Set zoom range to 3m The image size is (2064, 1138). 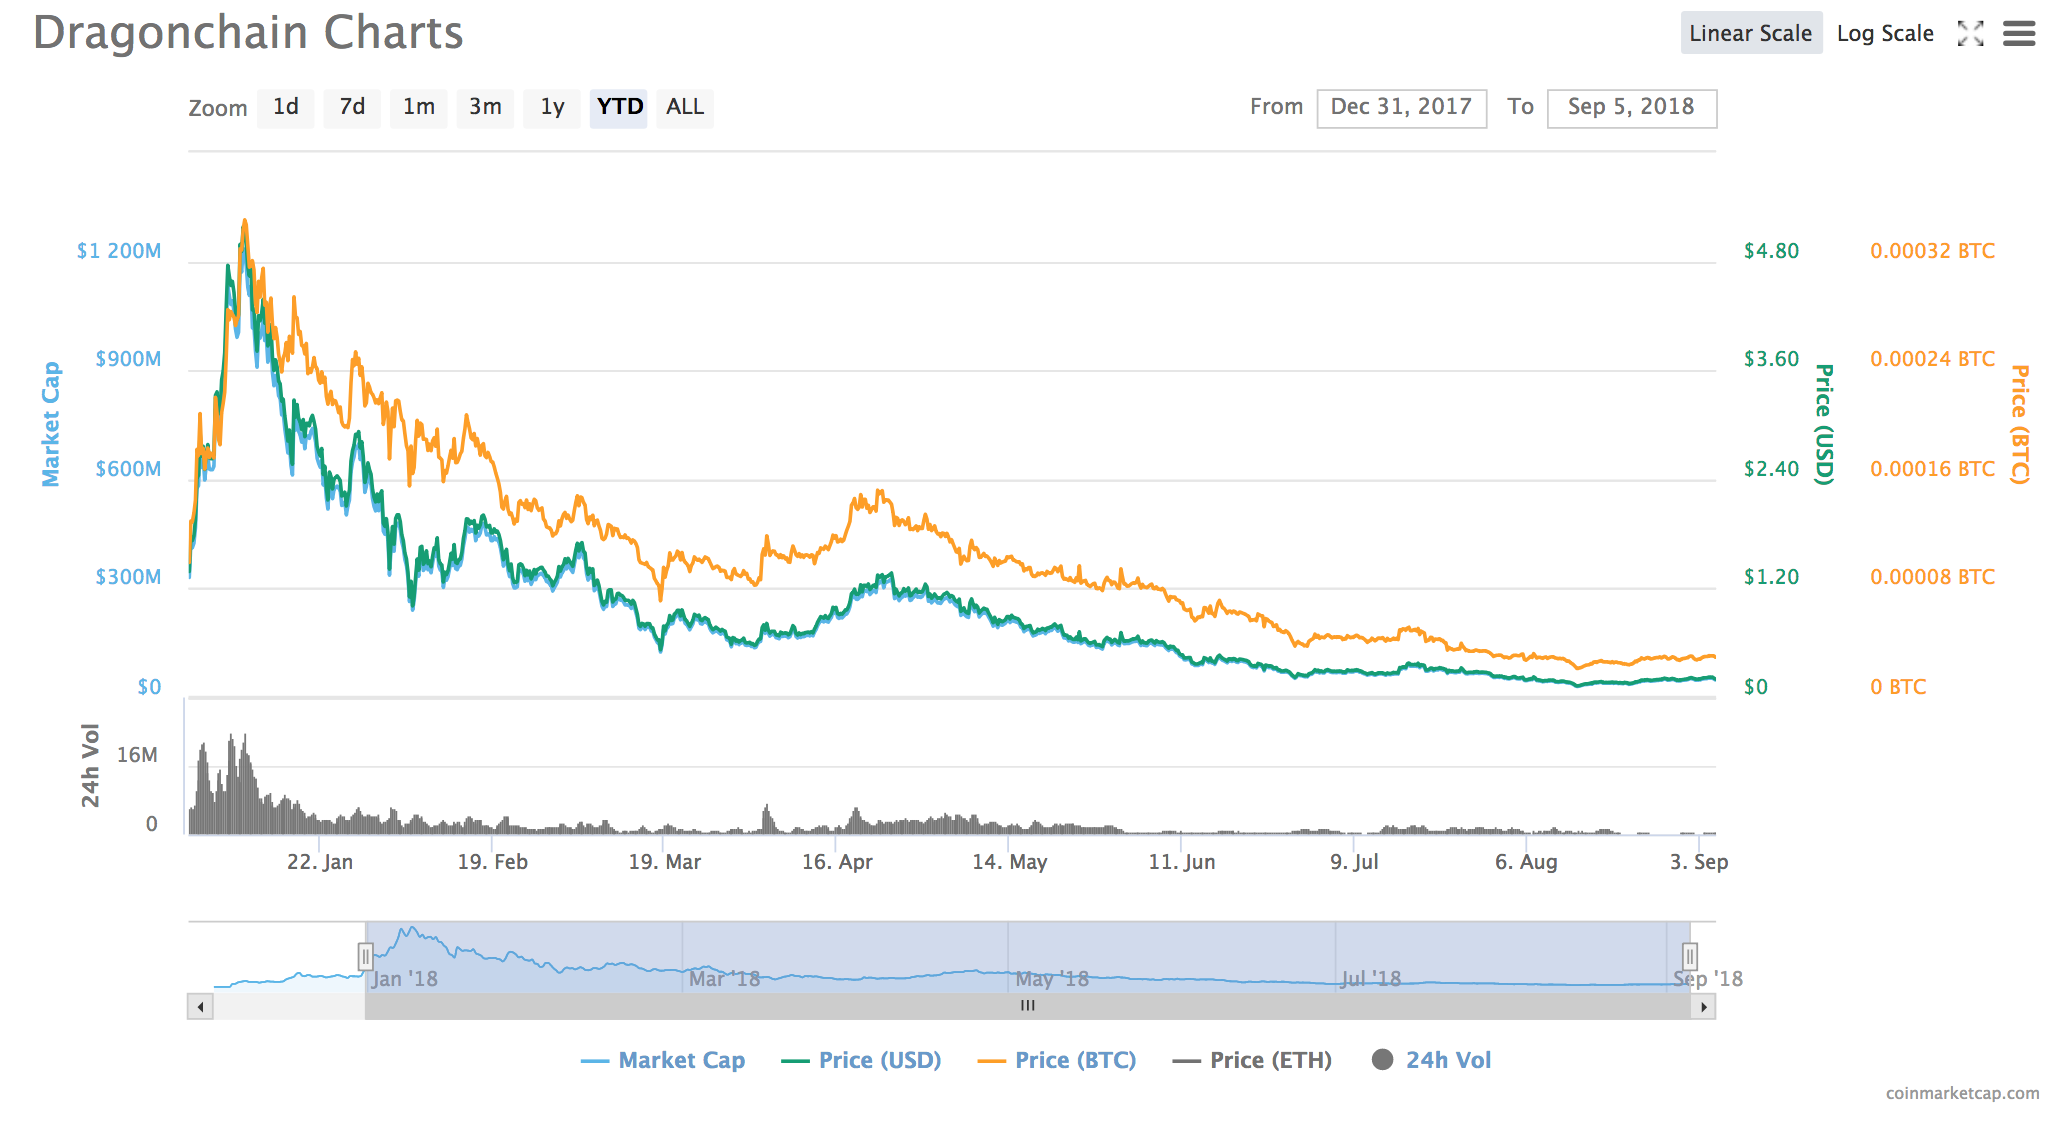[485, 107]
